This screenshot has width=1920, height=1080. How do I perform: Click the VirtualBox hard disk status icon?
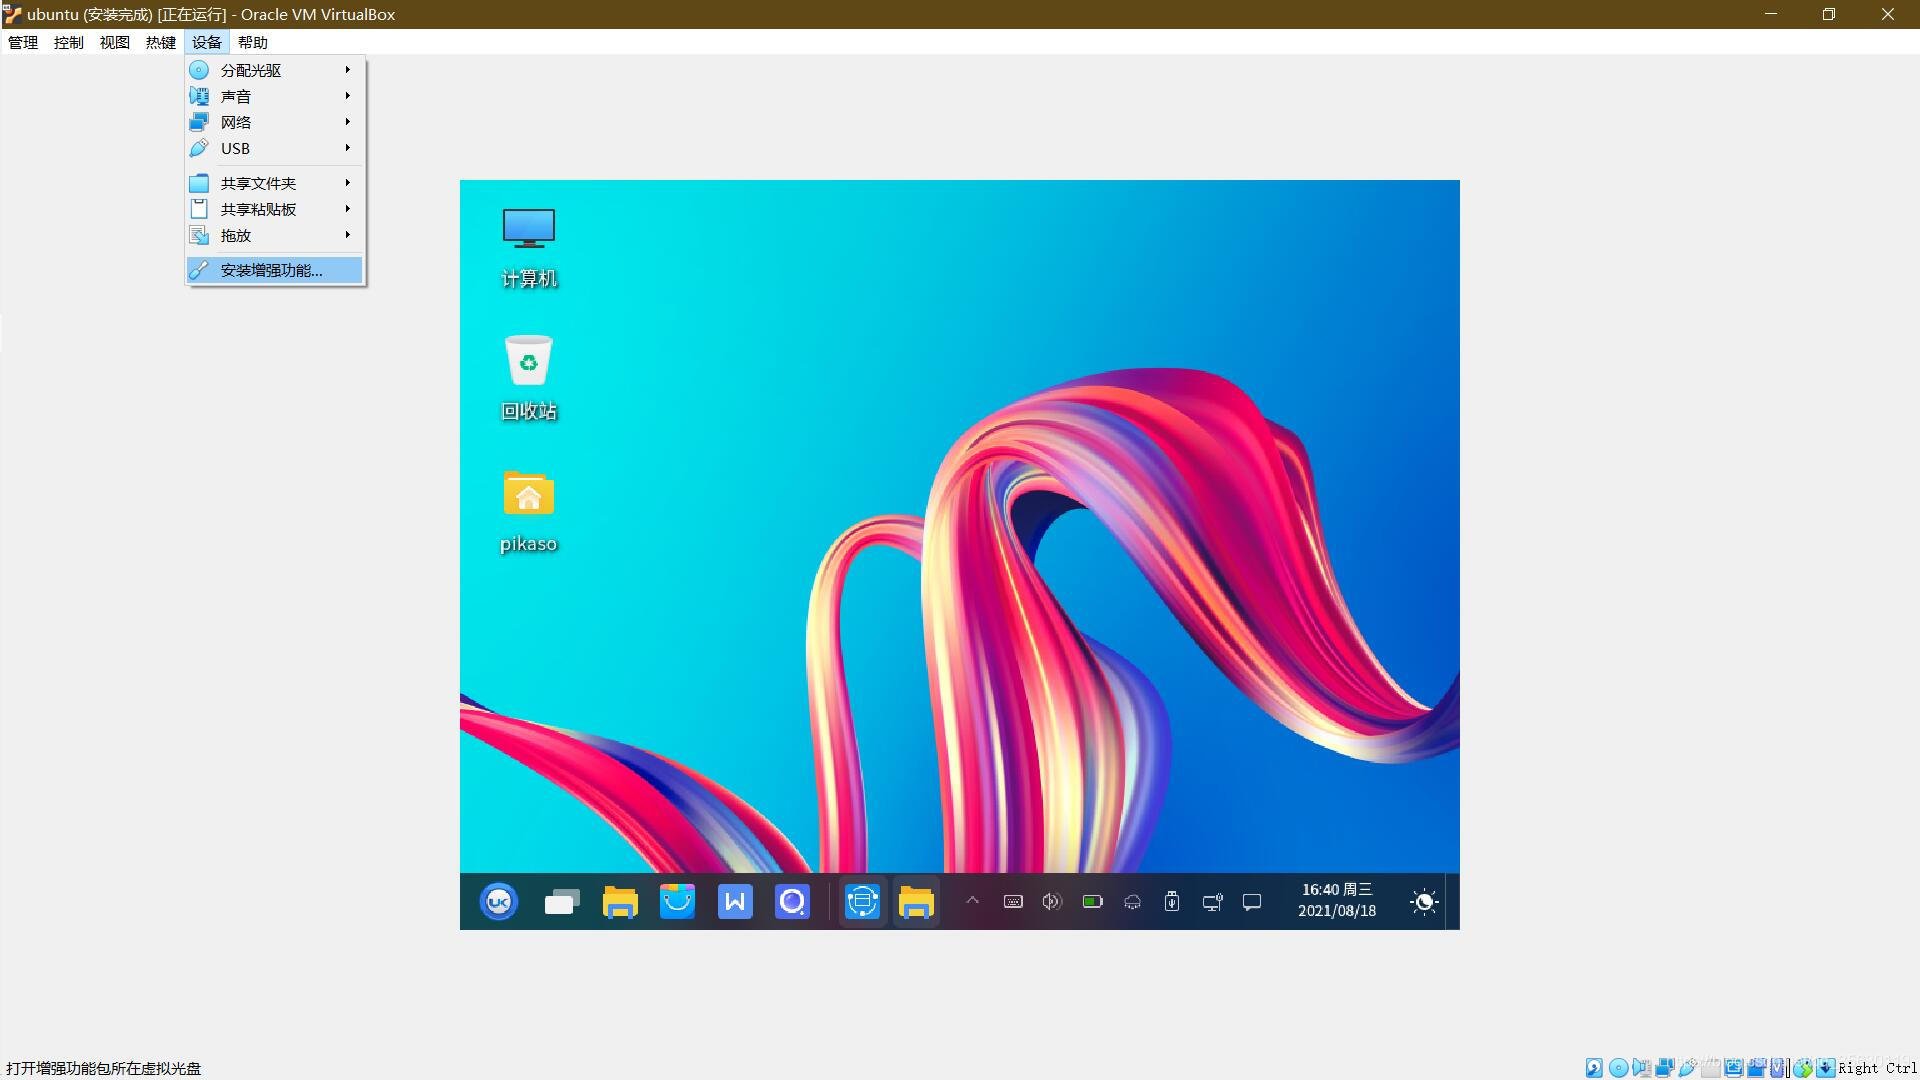coord(1594,1067)
